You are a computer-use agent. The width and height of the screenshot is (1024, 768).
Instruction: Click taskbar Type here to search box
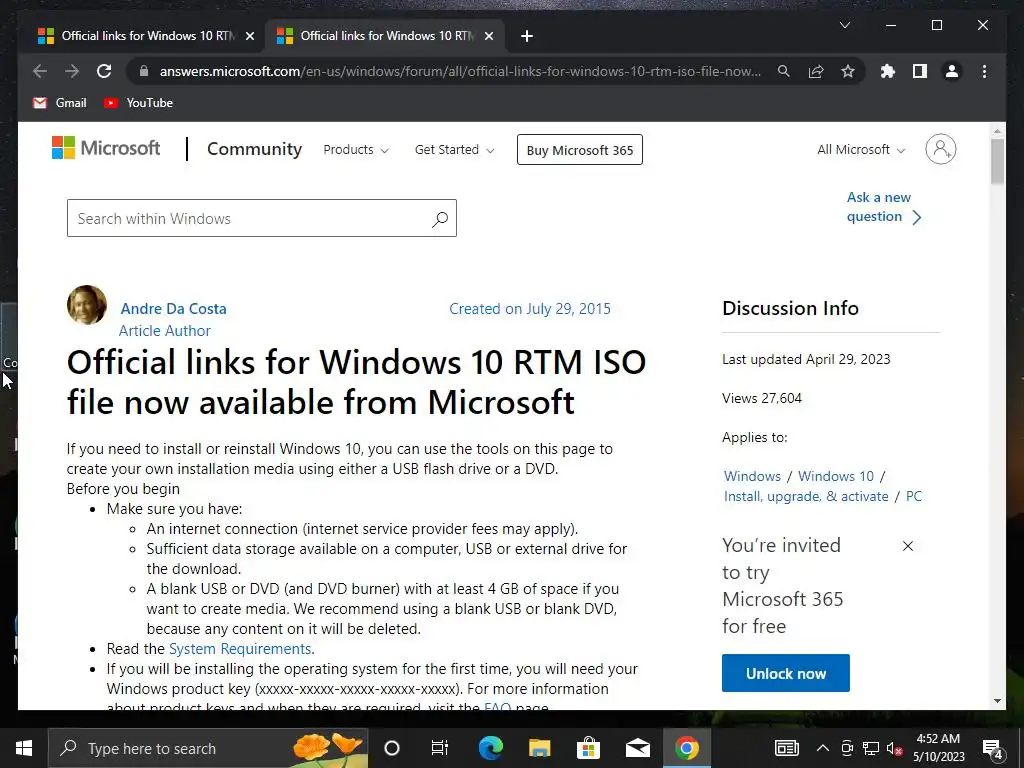click(208, 748)
